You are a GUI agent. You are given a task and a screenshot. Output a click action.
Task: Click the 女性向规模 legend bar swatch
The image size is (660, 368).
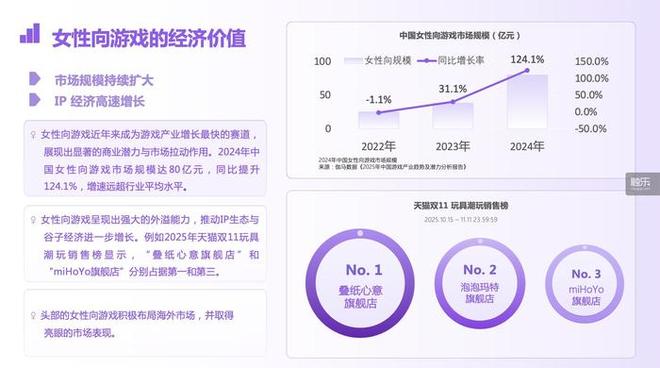tap(353, 61)
